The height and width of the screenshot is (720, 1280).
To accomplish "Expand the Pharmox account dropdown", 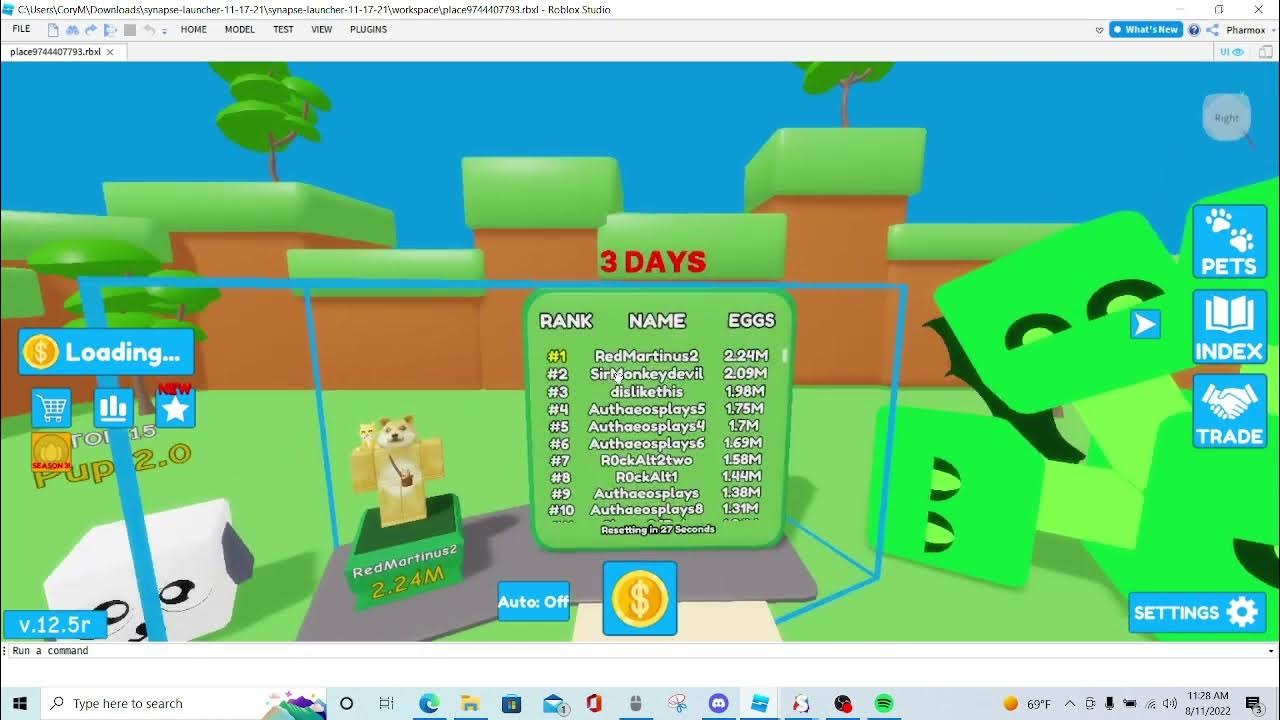I will (x=1273, y=30).
